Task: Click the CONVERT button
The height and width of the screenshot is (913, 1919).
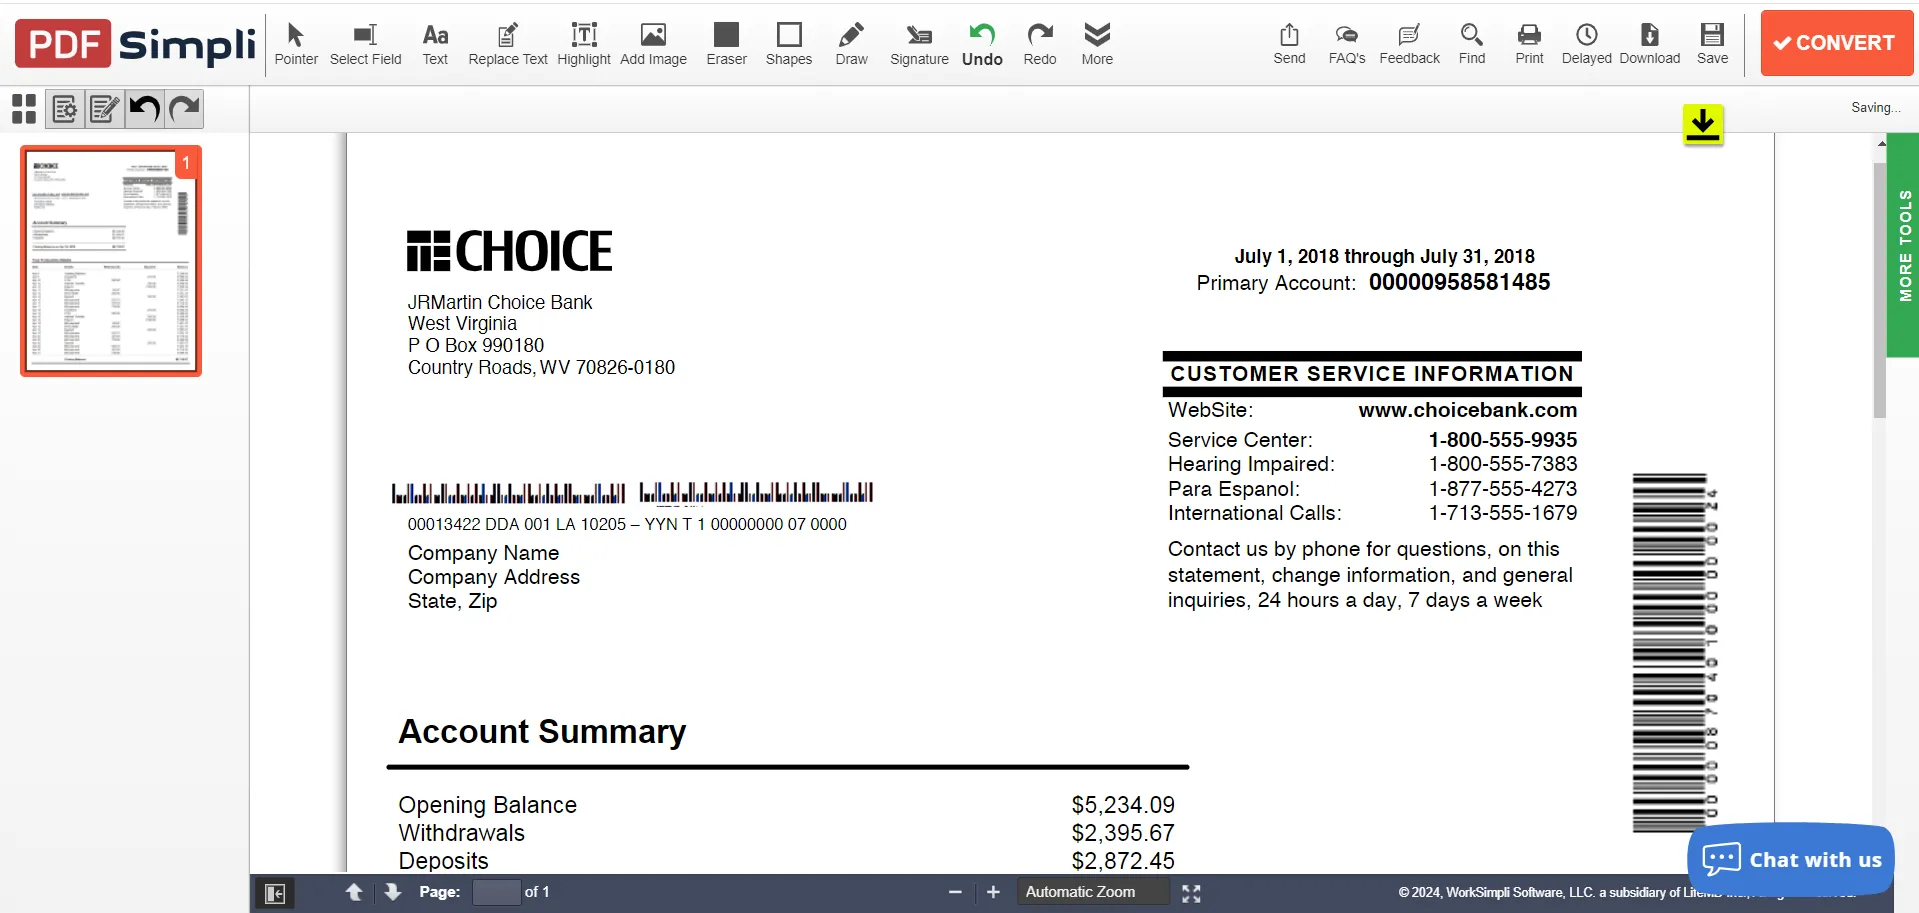Action: [x=1836, y=43]
